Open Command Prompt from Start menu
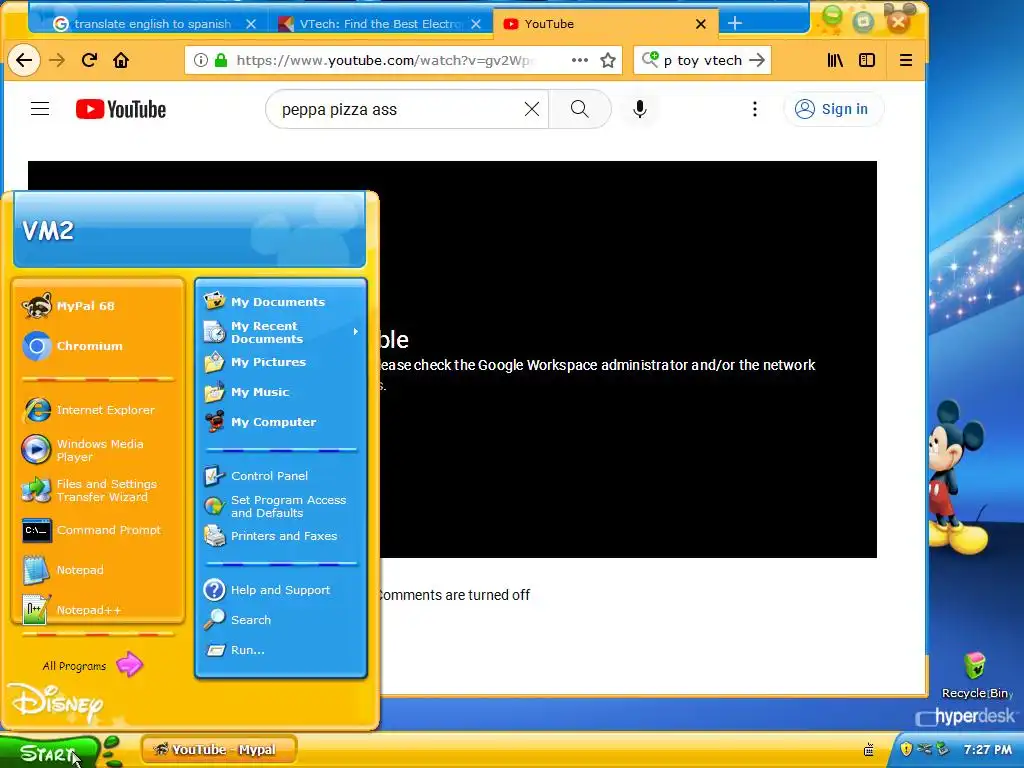The width and height of the screenshot is (1024, 768). tap(98, 530)
